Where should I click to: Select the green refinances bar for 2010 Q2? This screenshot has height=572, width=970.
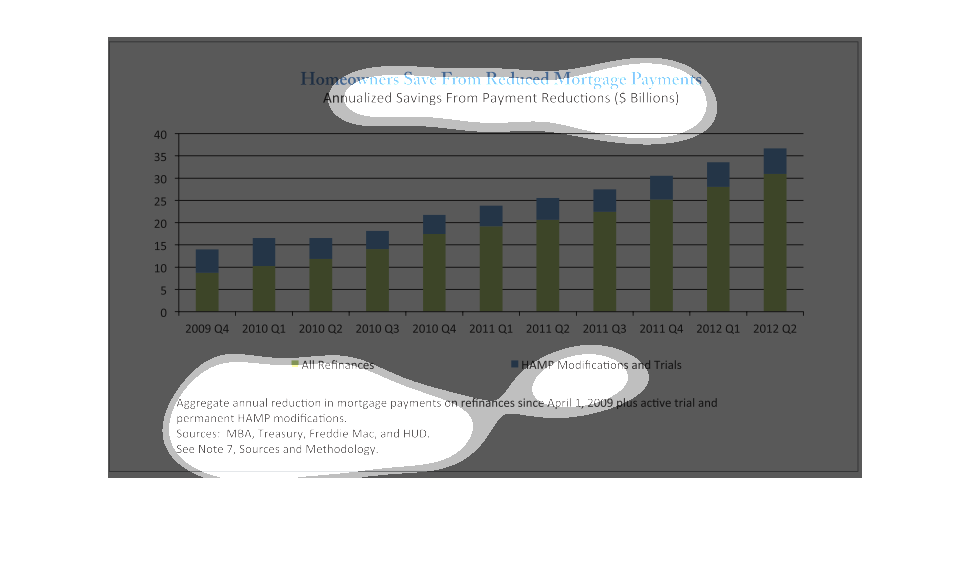click(x=320, y=285)
